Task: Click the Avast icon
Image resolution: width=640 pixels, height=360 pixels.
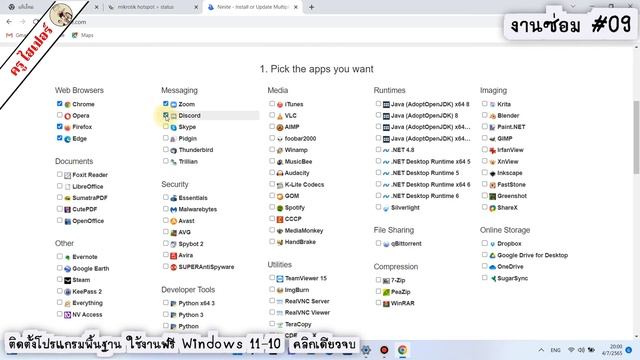Action: [x=174, y=221]
